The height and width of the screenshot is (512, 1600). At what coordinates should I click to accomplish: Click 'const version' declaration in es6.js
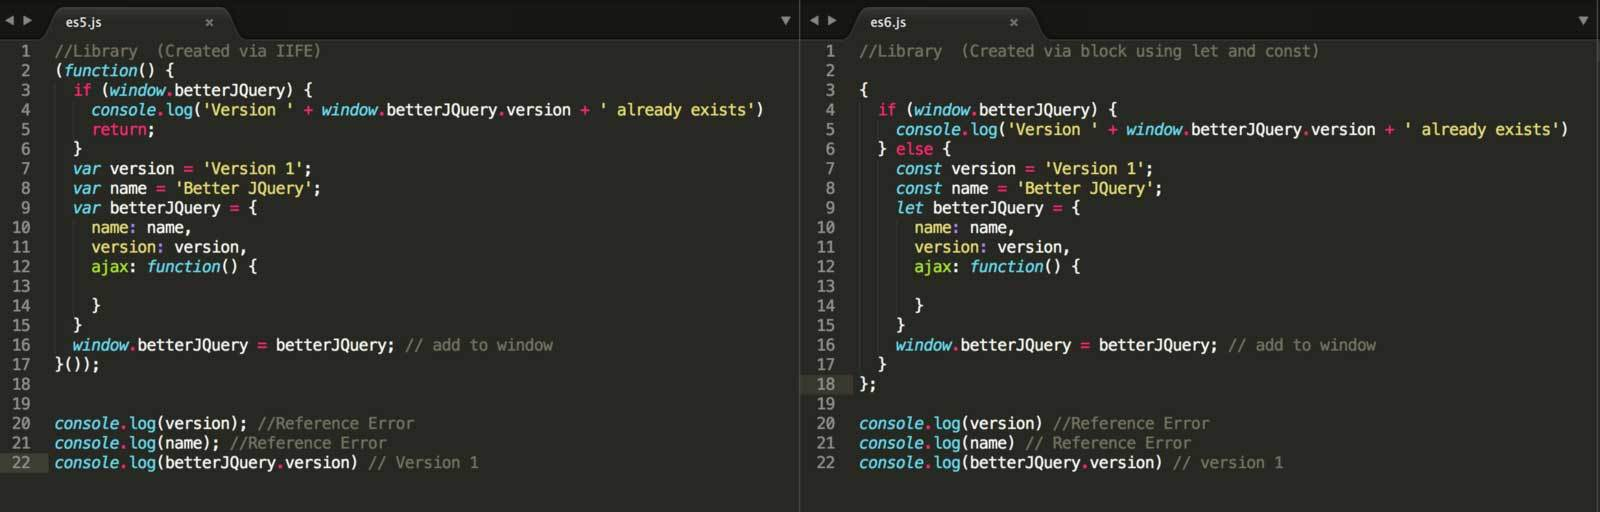(956, 169)
